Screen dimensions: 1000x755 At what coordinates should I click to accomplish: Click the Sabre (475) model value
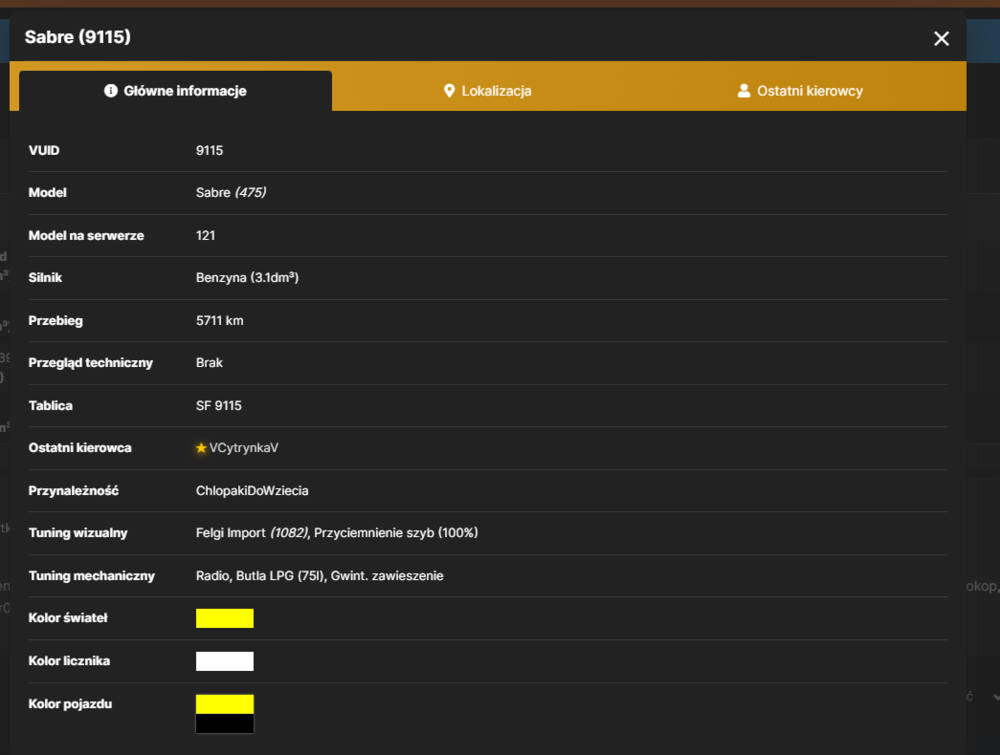231,193
